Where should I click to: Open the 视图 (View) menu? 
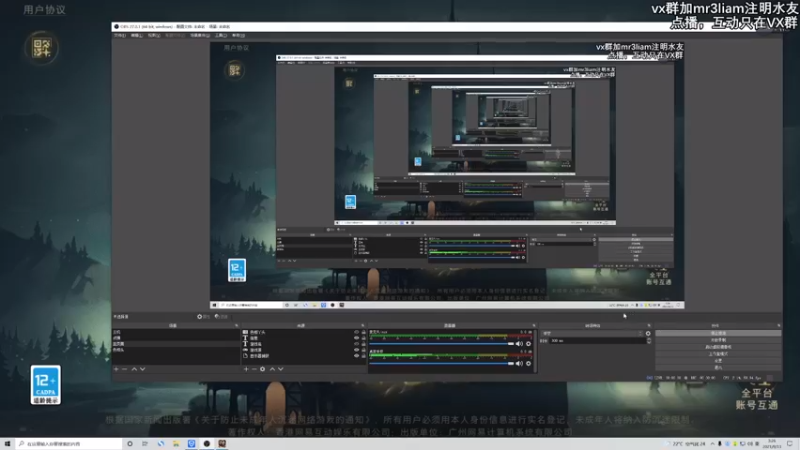click(154, 36)
